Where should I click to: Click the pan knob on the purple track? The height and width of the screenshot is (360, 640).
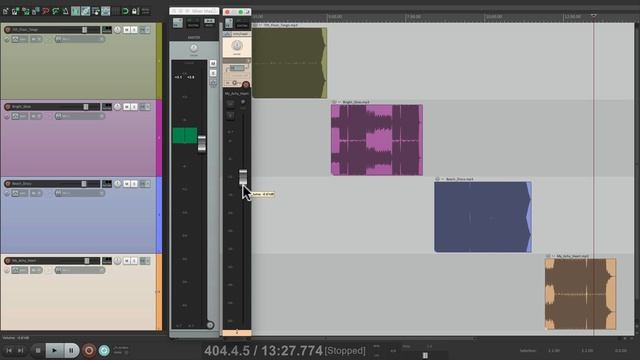coord(118,107)
